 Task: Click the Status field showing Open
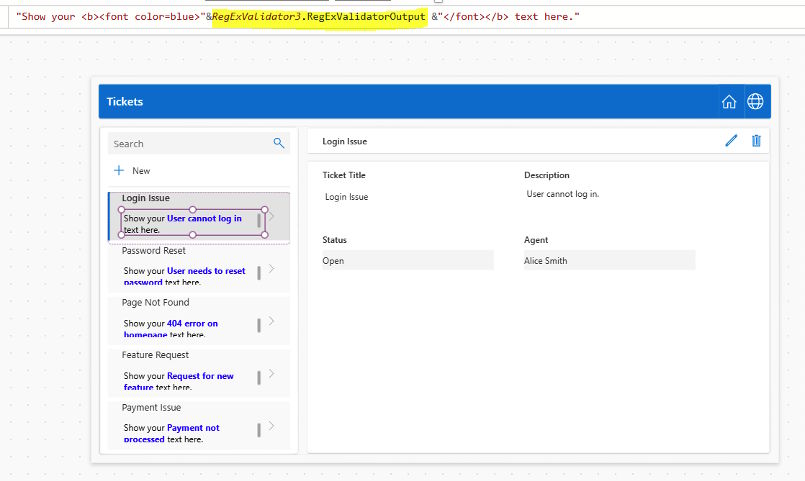[x=408, y=260]
